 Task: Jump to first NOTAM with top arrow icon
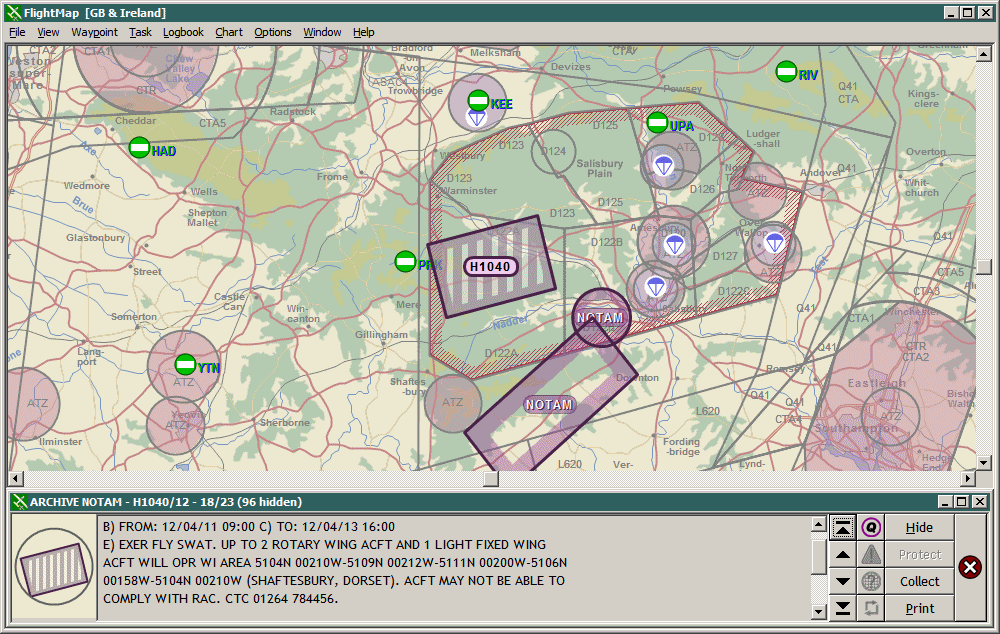click(x=843, y=527)
